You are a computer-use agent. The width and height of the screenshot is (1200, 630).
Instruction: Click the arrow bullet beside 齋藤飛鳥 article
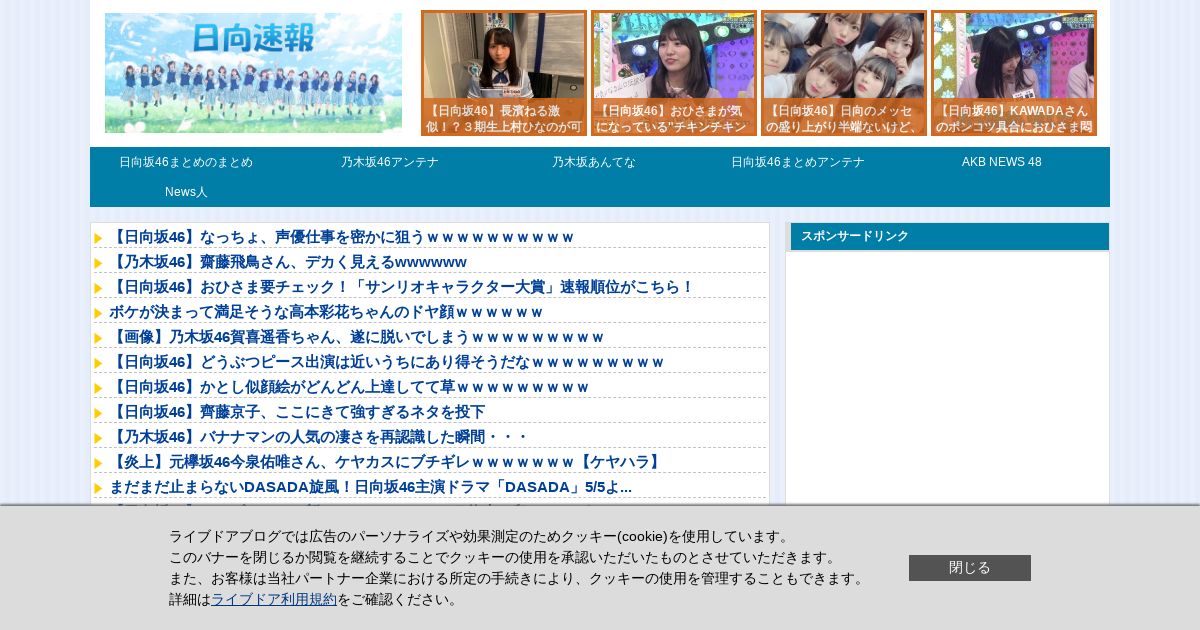99,263
